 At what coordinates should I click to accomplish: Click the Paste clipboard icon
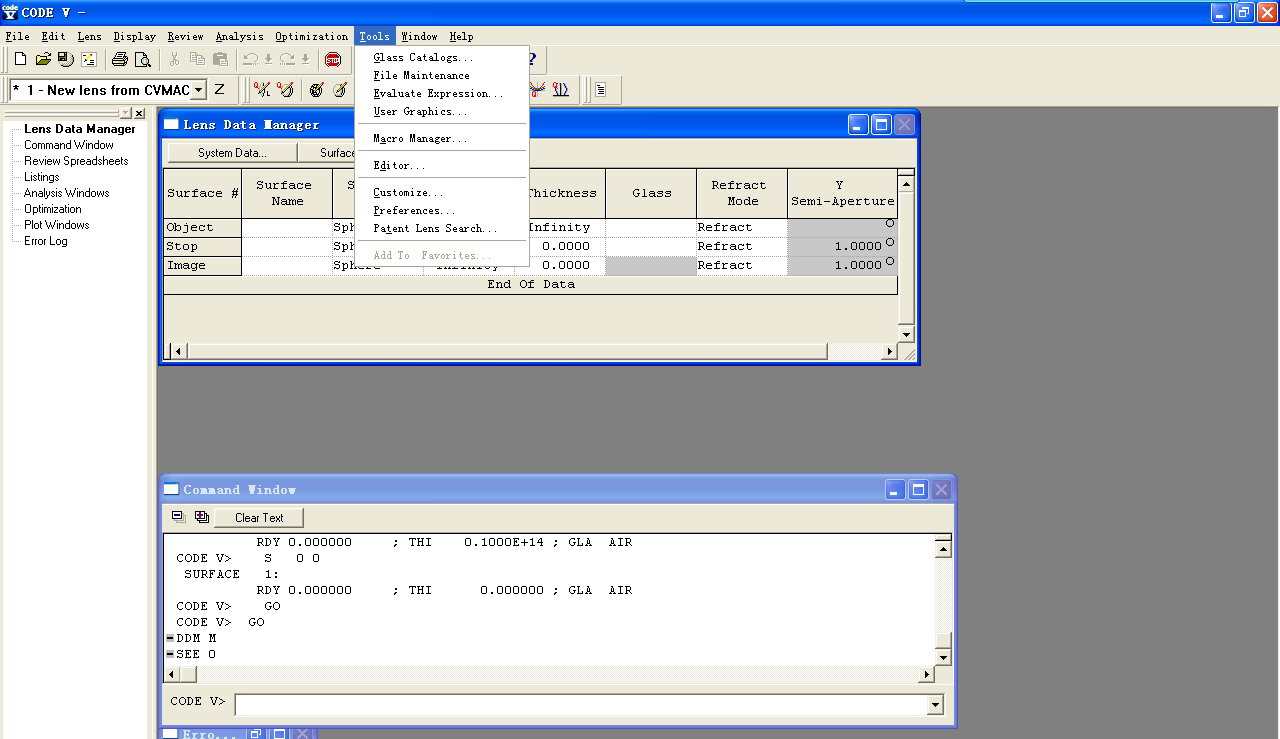click(x=220, y=59)
